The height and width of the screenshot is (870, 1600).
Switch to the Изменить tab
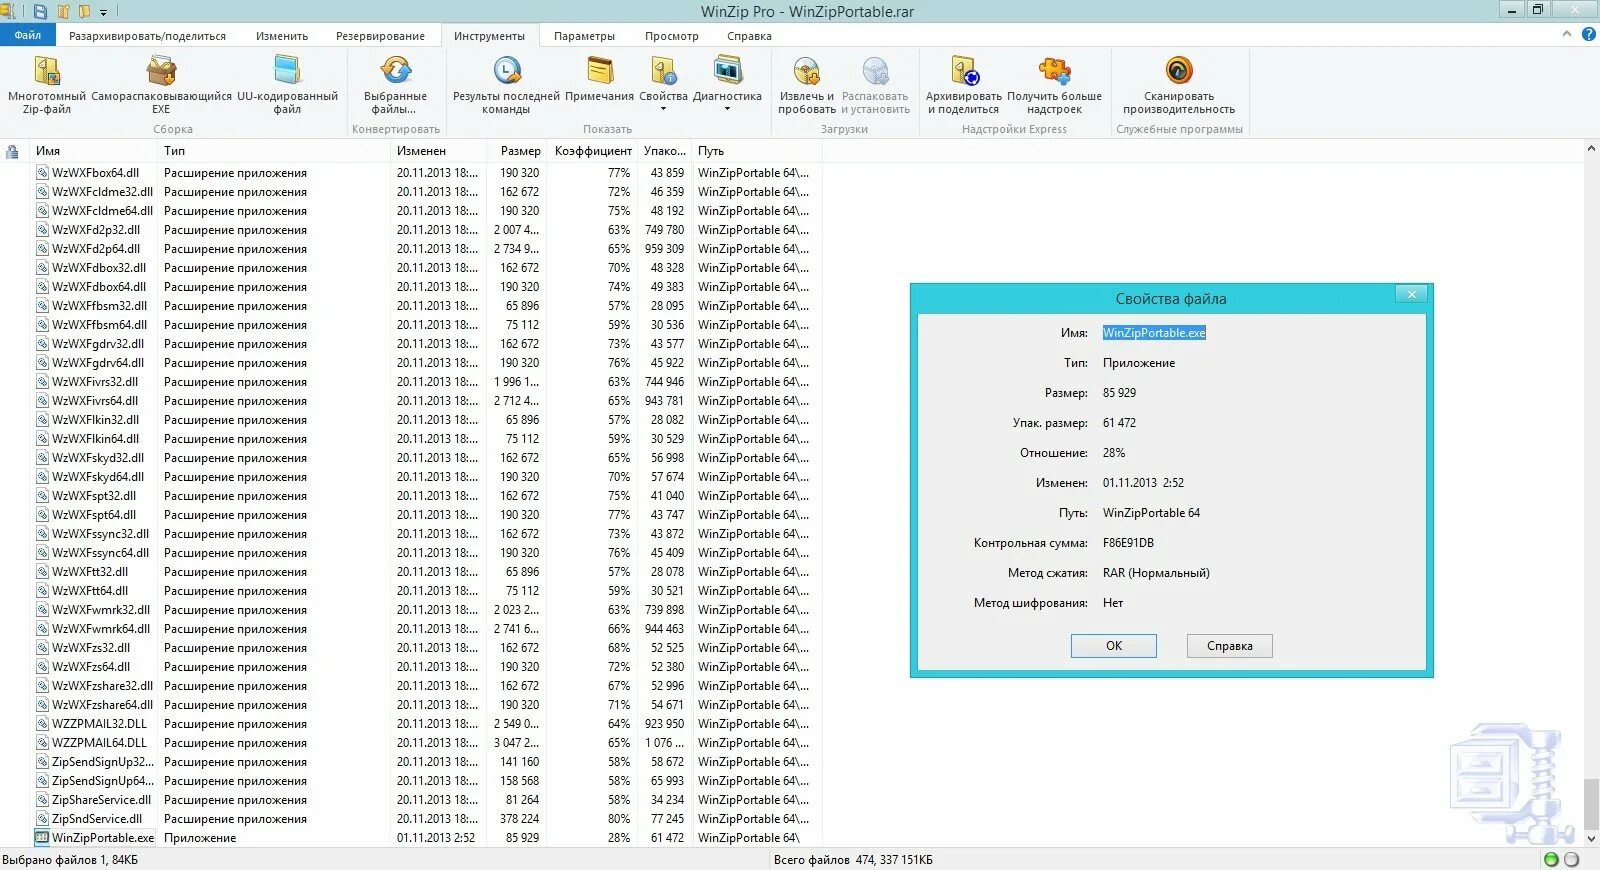coord(282,36)
